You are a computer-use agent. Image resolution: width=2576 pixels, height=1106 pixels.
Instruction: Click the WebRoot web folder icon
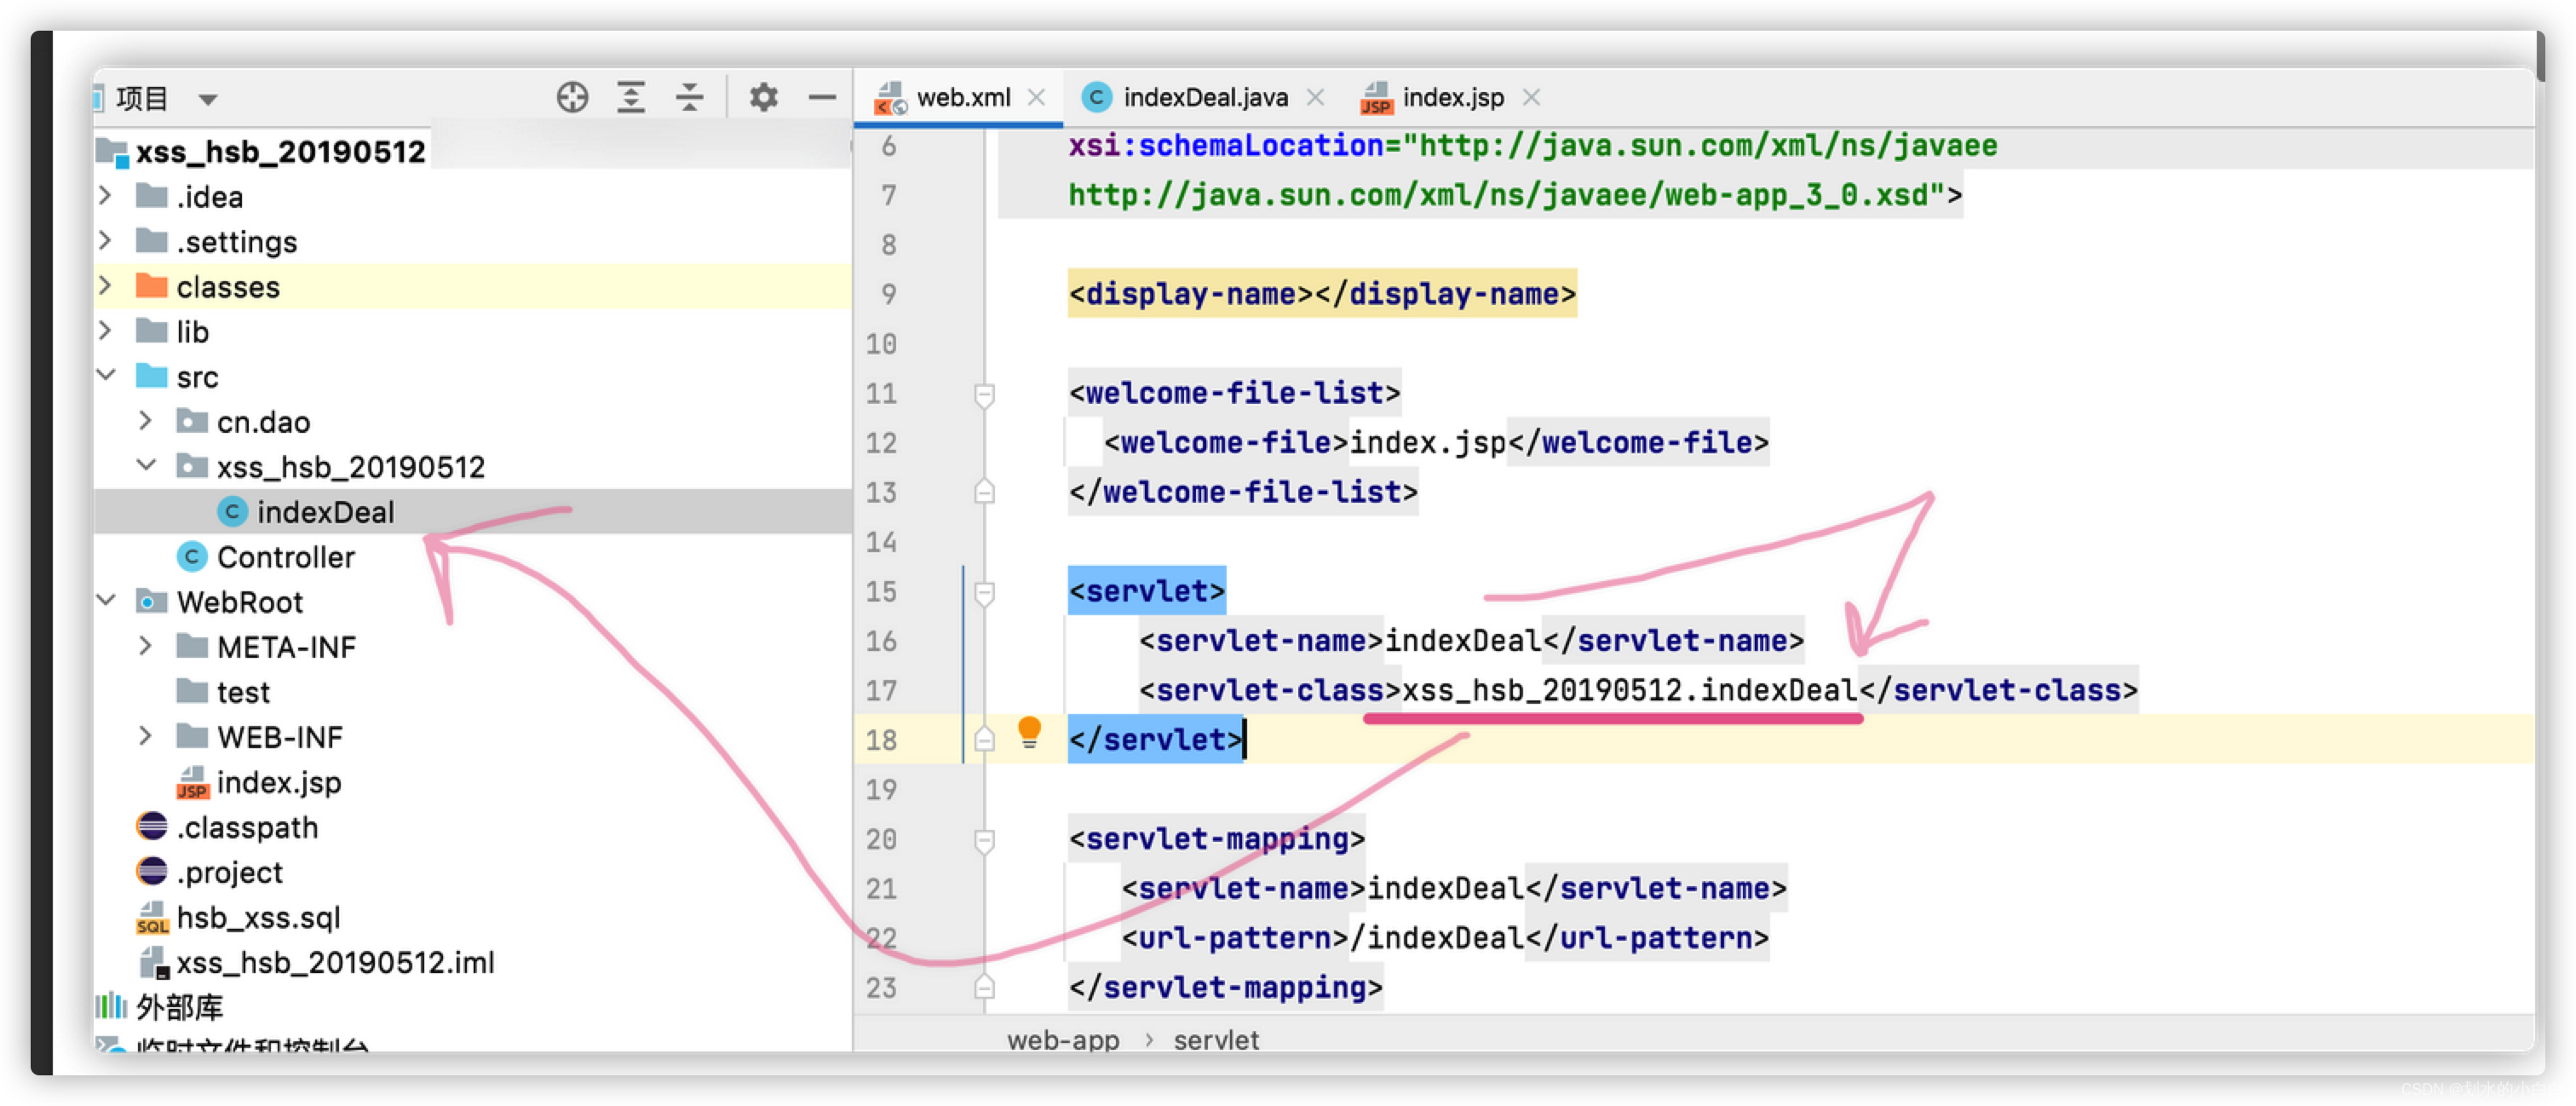click(152, 601)
